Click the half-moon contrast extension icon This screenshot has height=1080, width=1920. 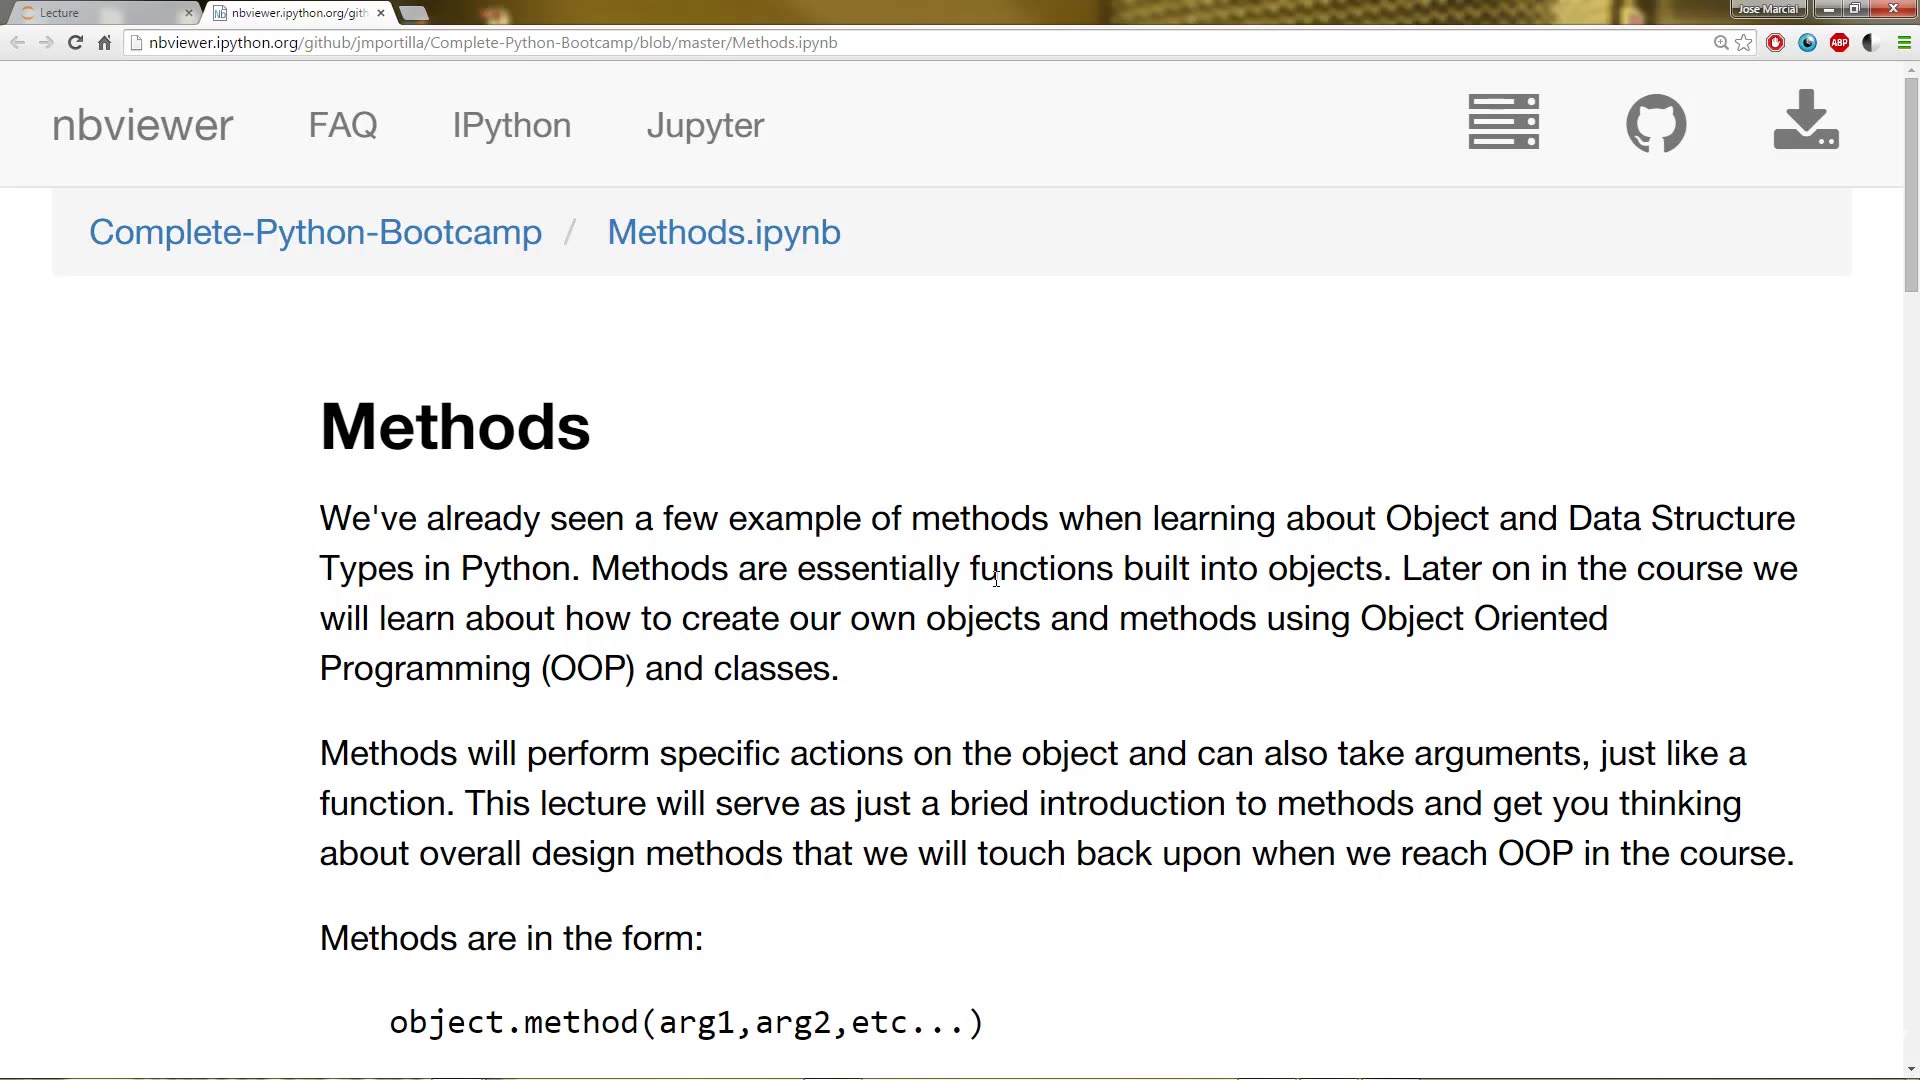pyautogui.click(x=1871, y=43)
